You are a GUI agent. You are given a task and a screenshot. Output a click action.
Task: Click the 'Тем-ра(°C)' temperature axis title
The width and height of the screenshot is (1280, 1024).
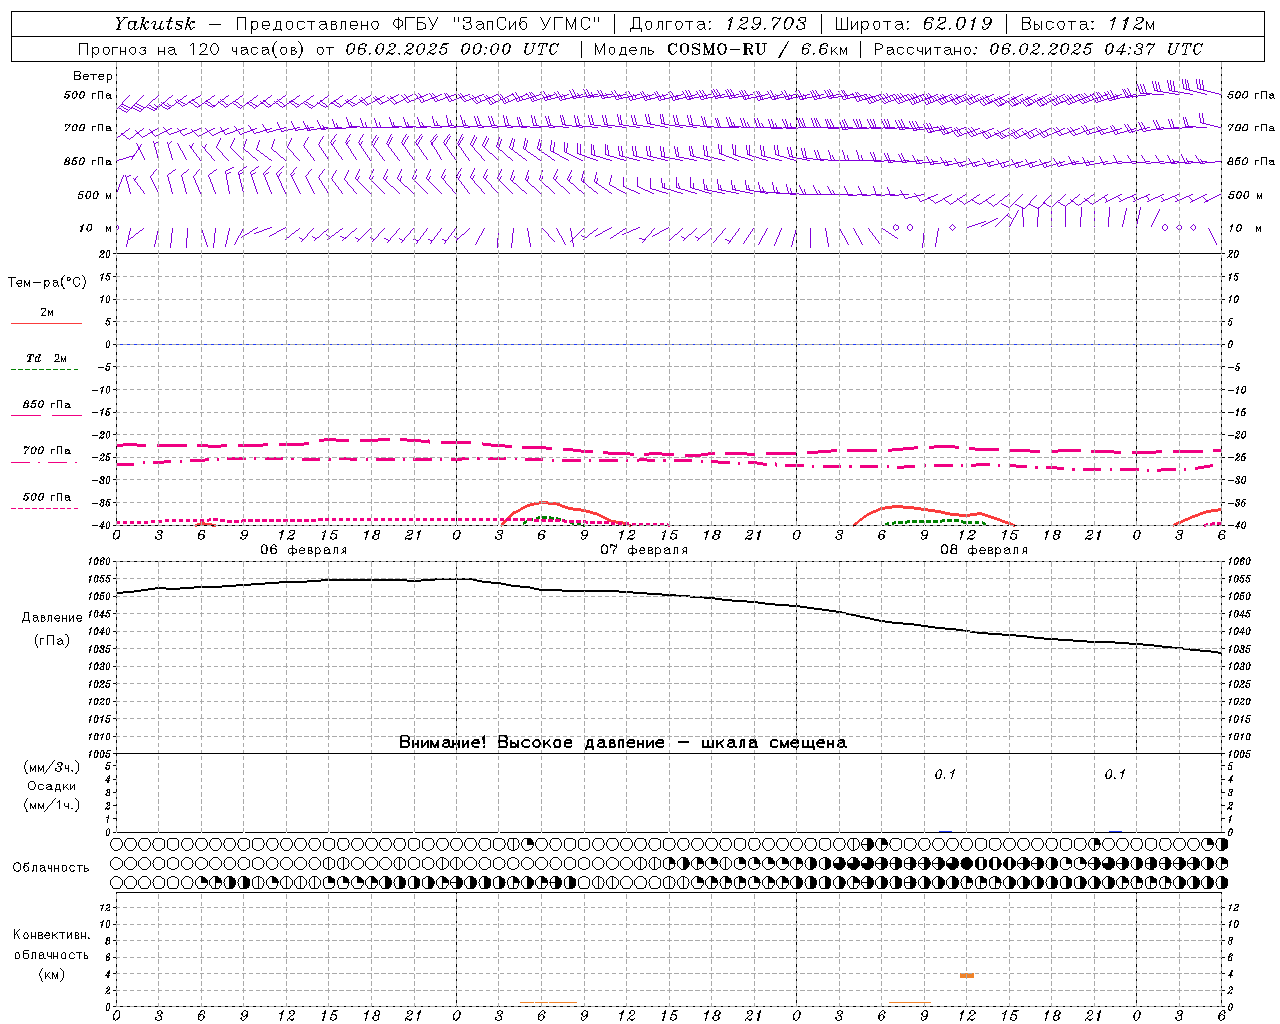pyautogui.click(x=47, y=283)
